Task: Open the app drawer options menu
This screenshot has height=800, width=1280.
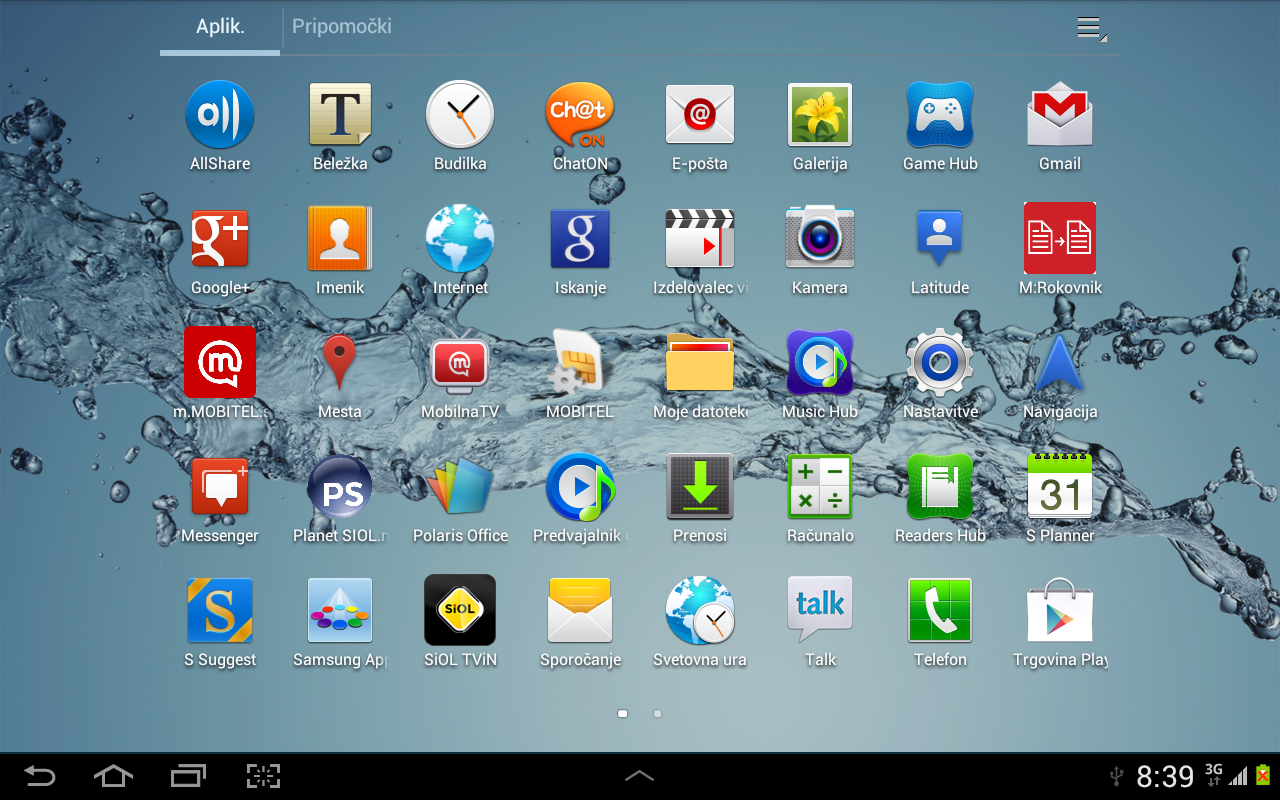Action: click(1091, 28)
